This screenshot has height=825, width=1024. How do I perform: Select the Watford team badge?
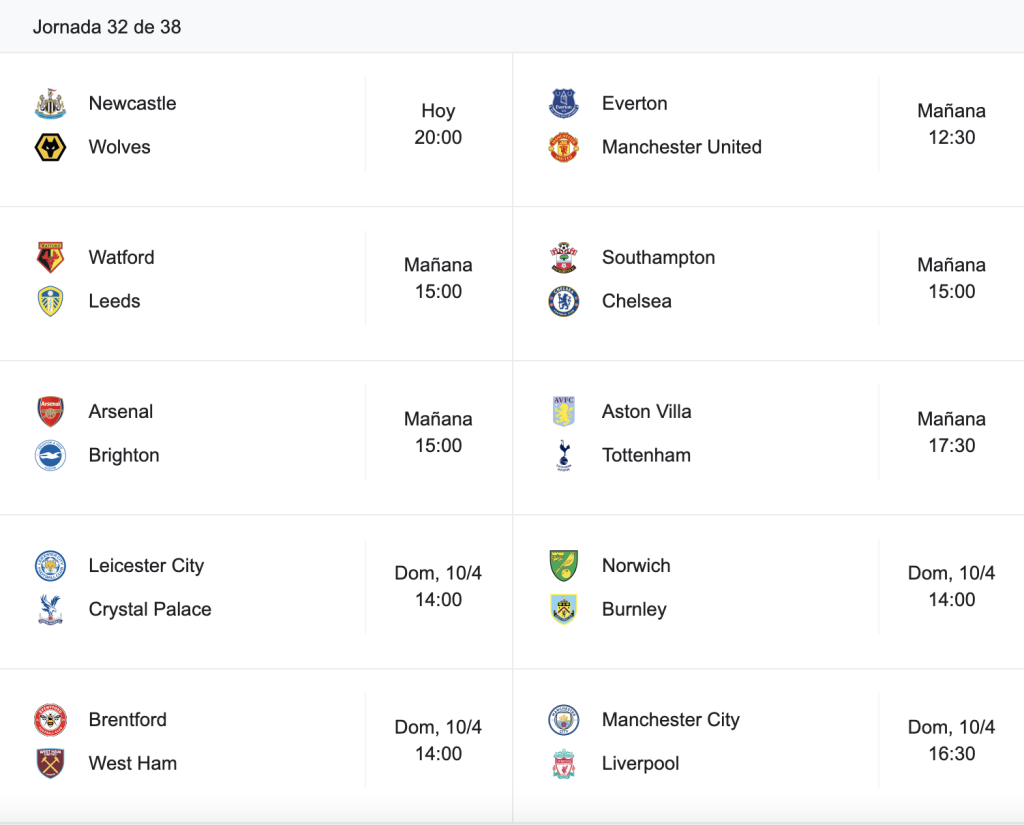pos(50,257)
